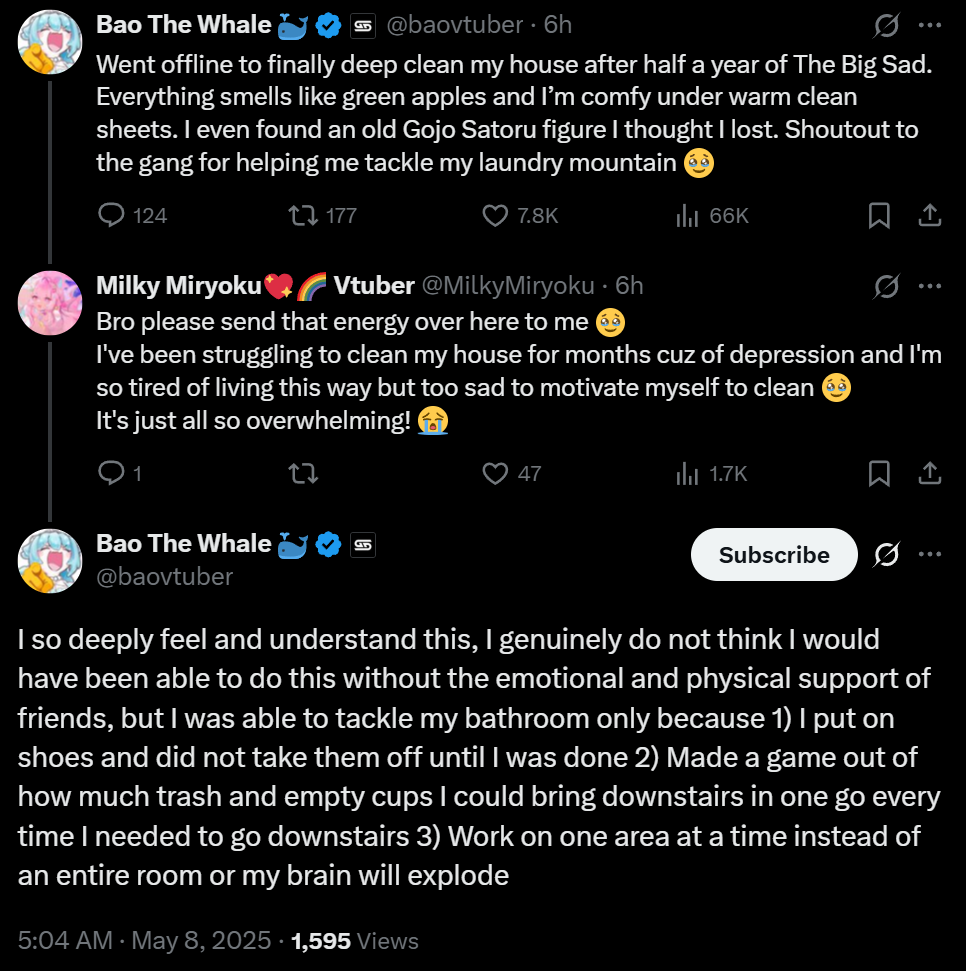Like Milky Miryoku's tweet
This screenshot has height=971, width=966.
pyautogui.click(x=495, y=473)
